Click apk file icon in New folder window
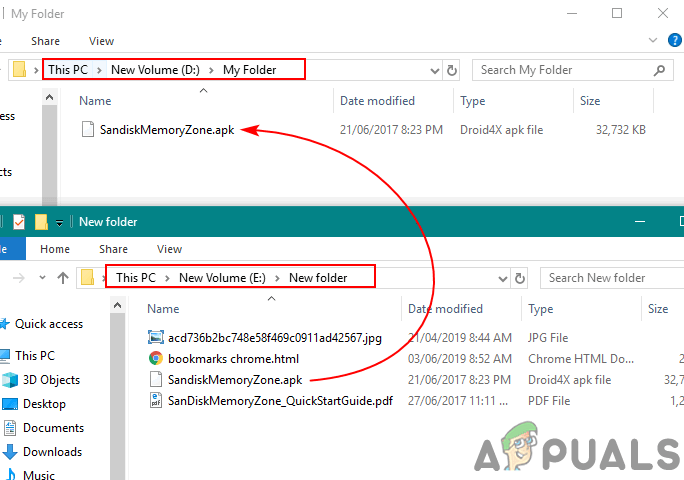The width and height of the screenshot is (684, 480). [x=156, y=379]
